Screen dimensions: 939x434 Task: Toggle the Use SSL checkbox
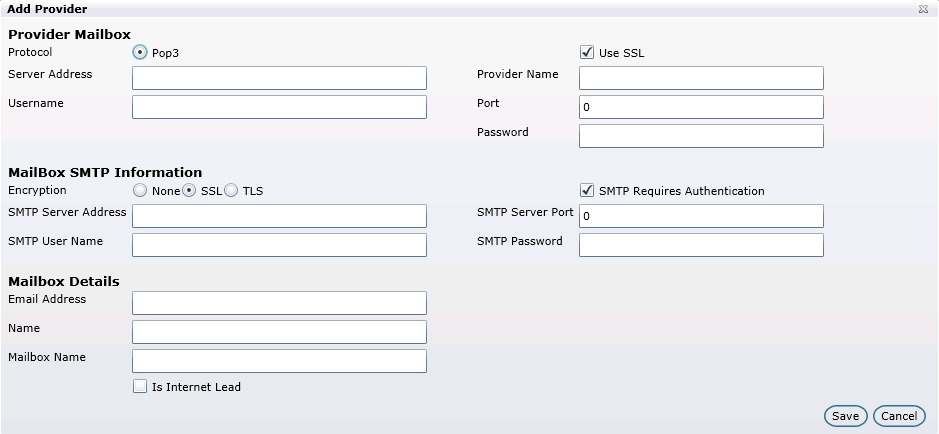tap(587, 53)
